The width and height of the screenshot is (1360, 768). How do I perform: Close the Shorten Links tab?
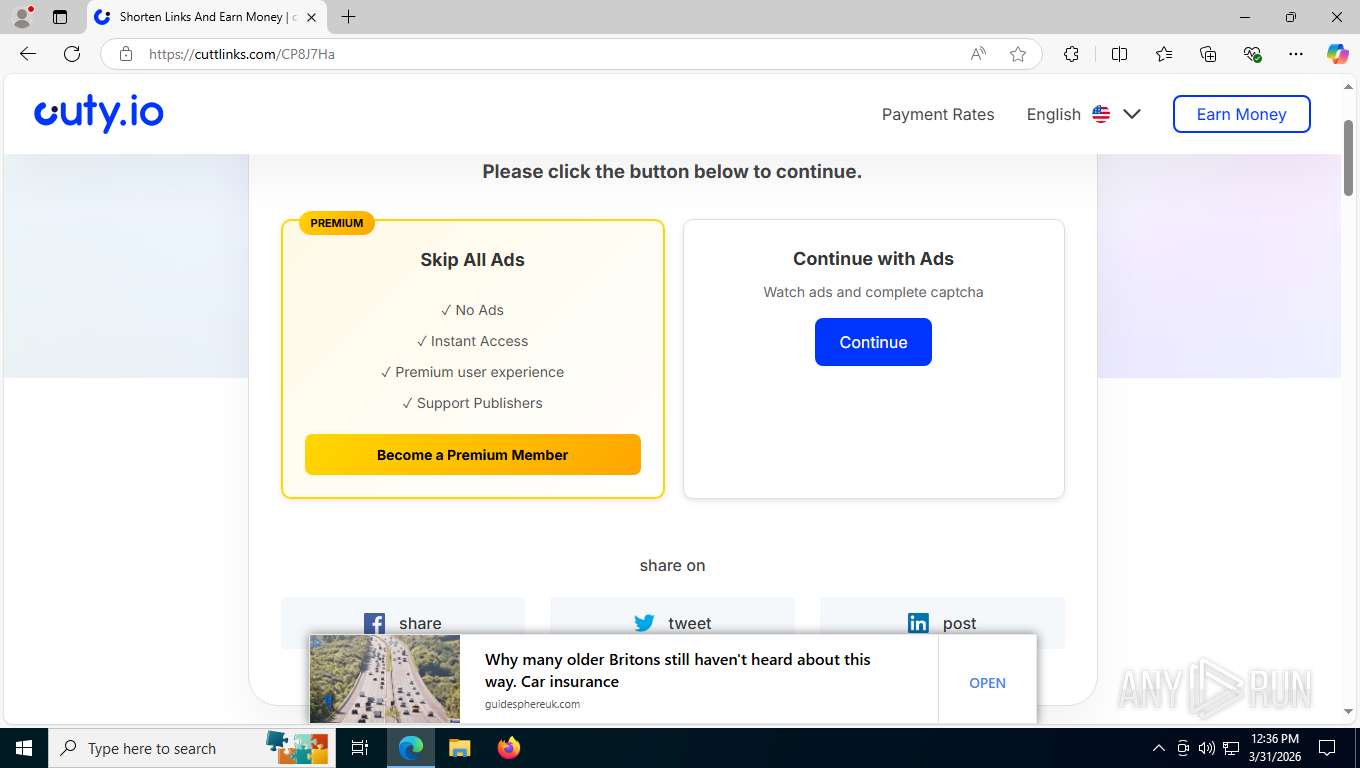click(311, 17)
